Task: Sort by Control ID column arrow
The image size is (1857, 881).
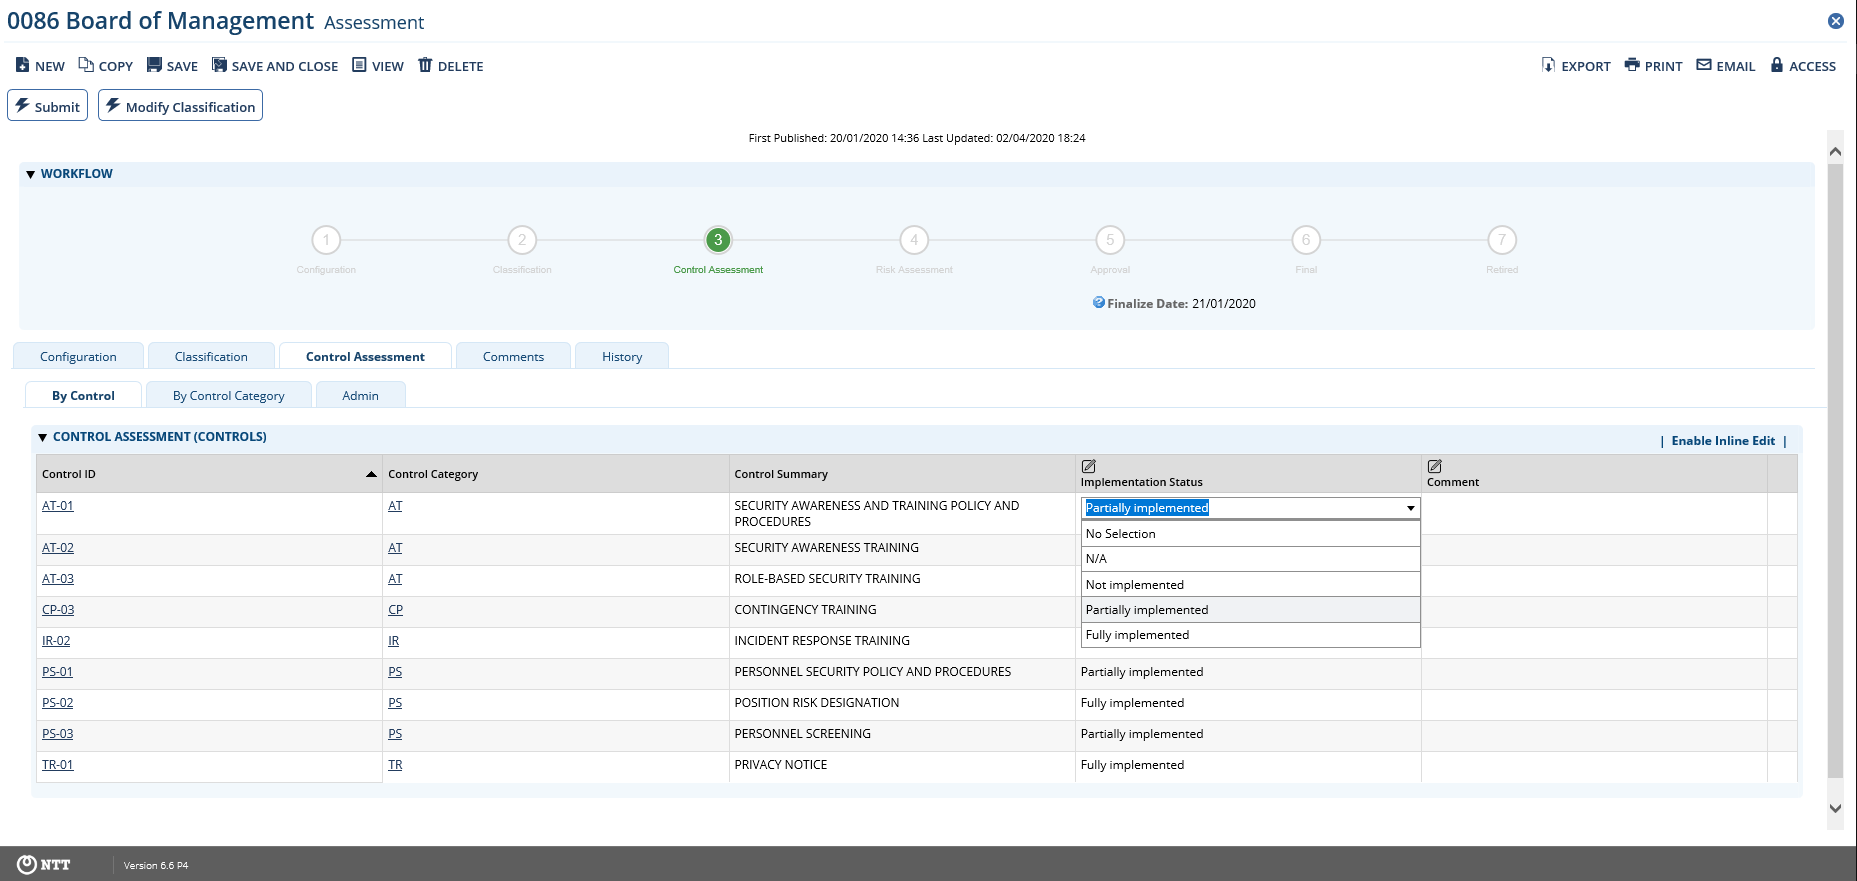Action: tap(371, 474)
